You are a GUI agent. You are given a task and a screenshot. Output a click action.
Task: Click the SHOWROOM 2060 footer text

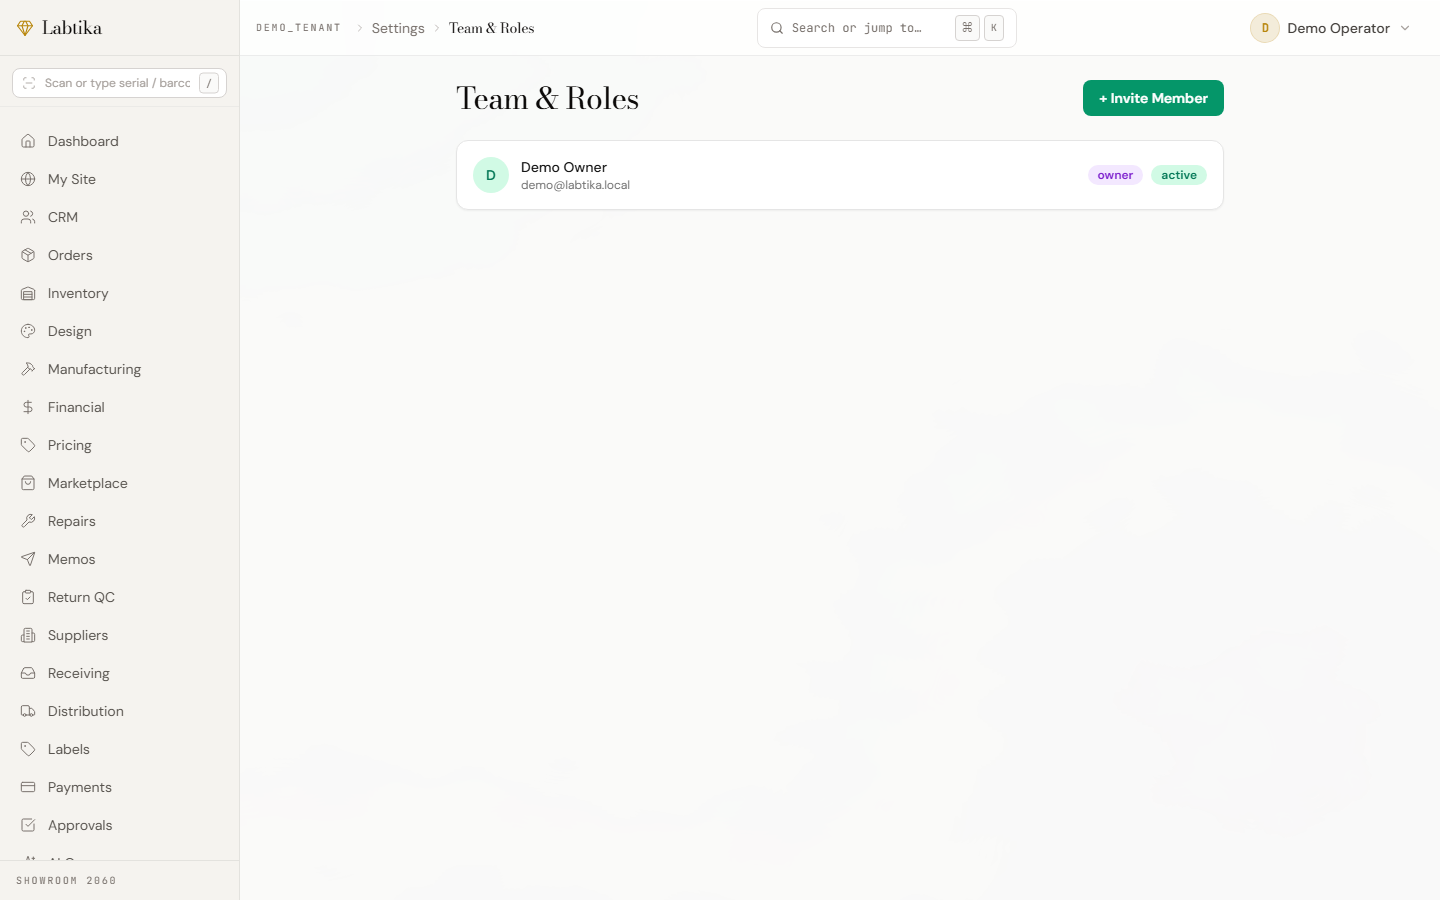tap(66, 881)
